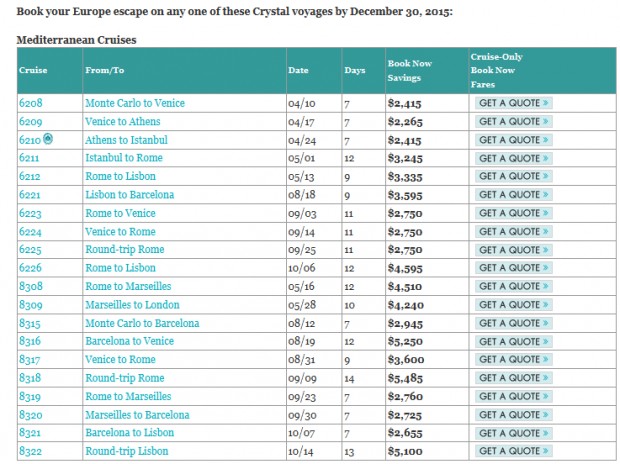The width and height of the screenshot is (620, 464).
Task: Click the $5,250 savings value
Action: [405, 342]
